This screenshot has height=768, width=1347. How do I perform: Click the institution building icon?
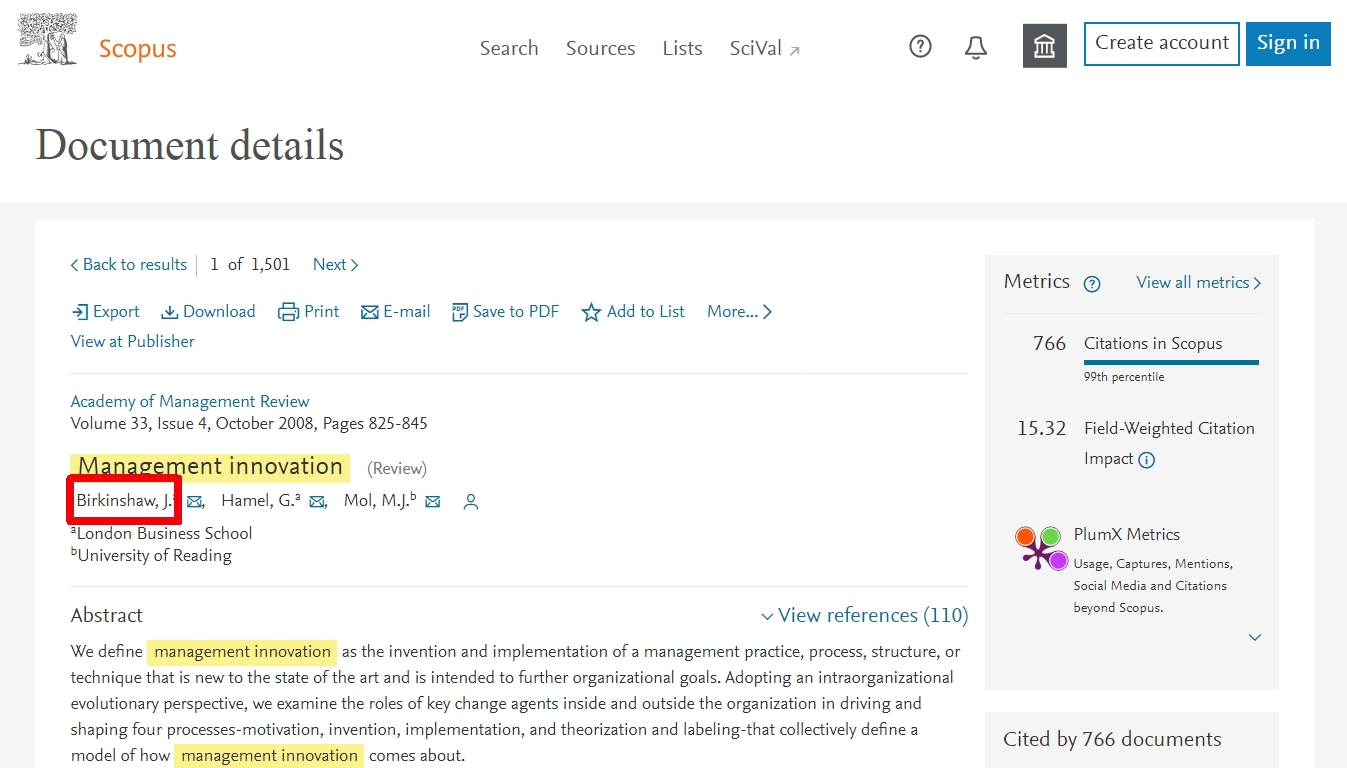coord(1045,46)
